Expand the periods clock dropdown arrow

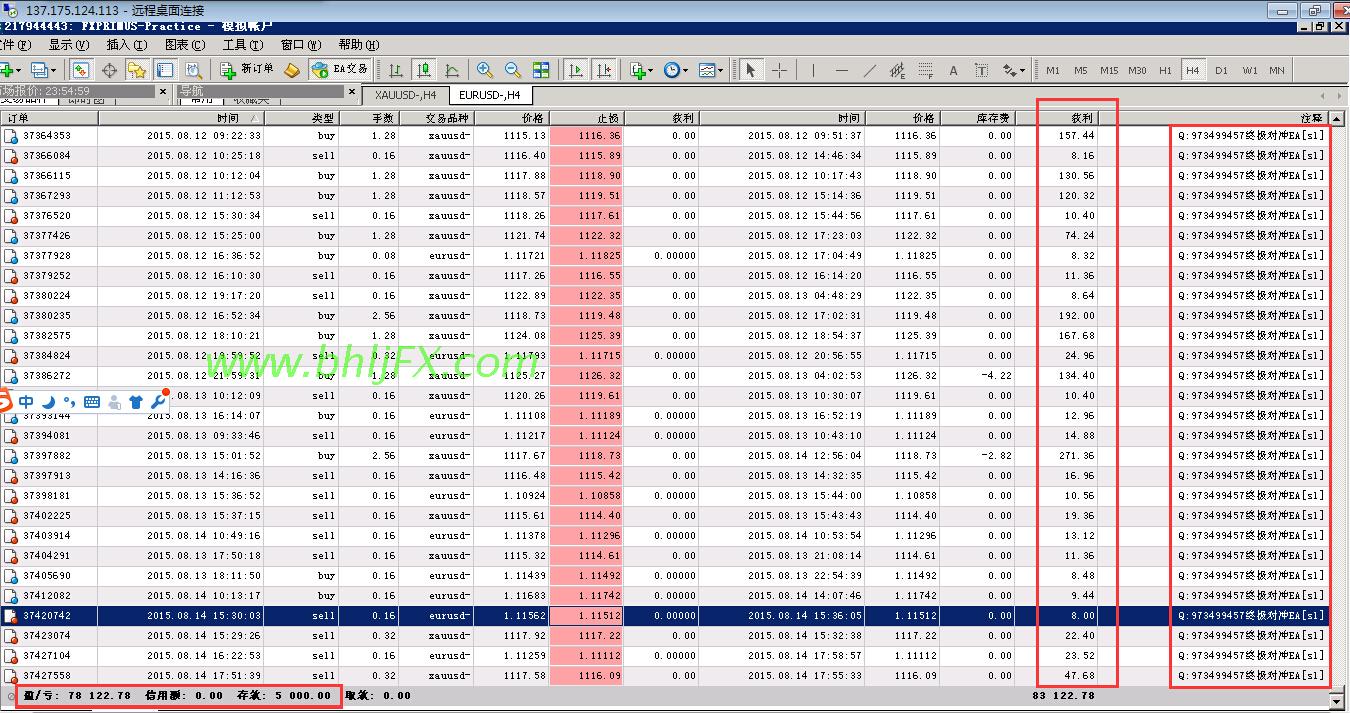pyautogui.click(x=684, y=70)
